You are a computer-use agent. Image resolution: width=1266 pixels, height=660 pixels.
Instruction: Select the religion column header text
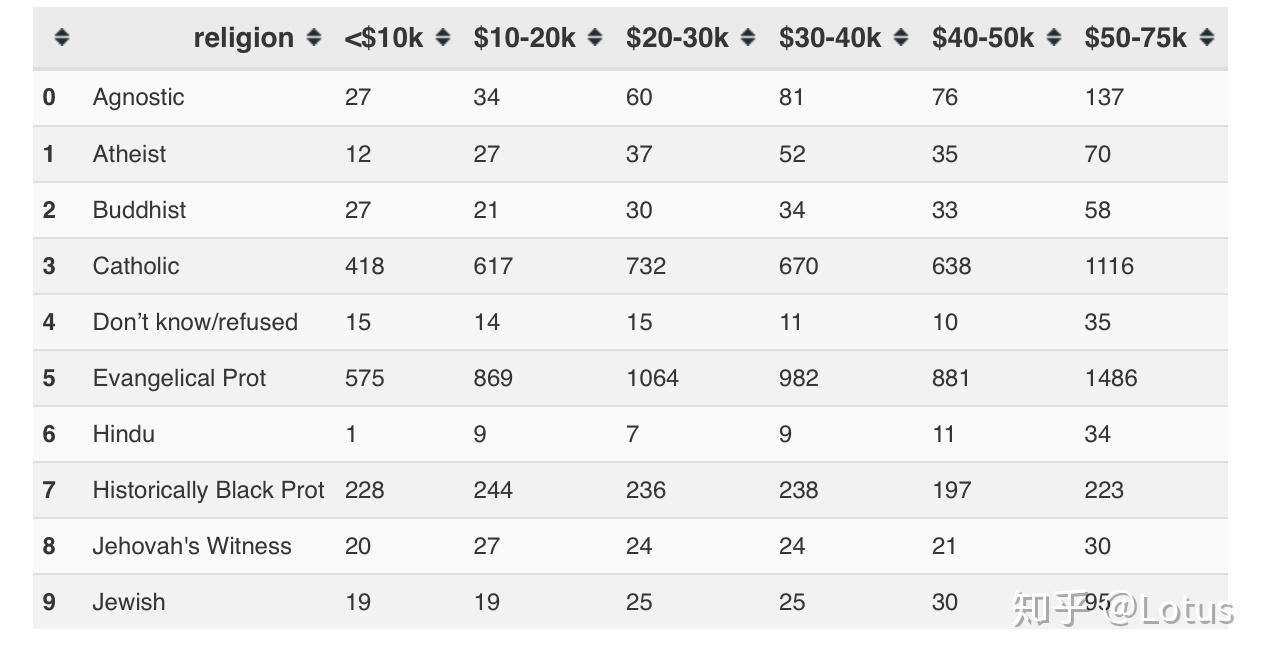(x=244, y=38)
